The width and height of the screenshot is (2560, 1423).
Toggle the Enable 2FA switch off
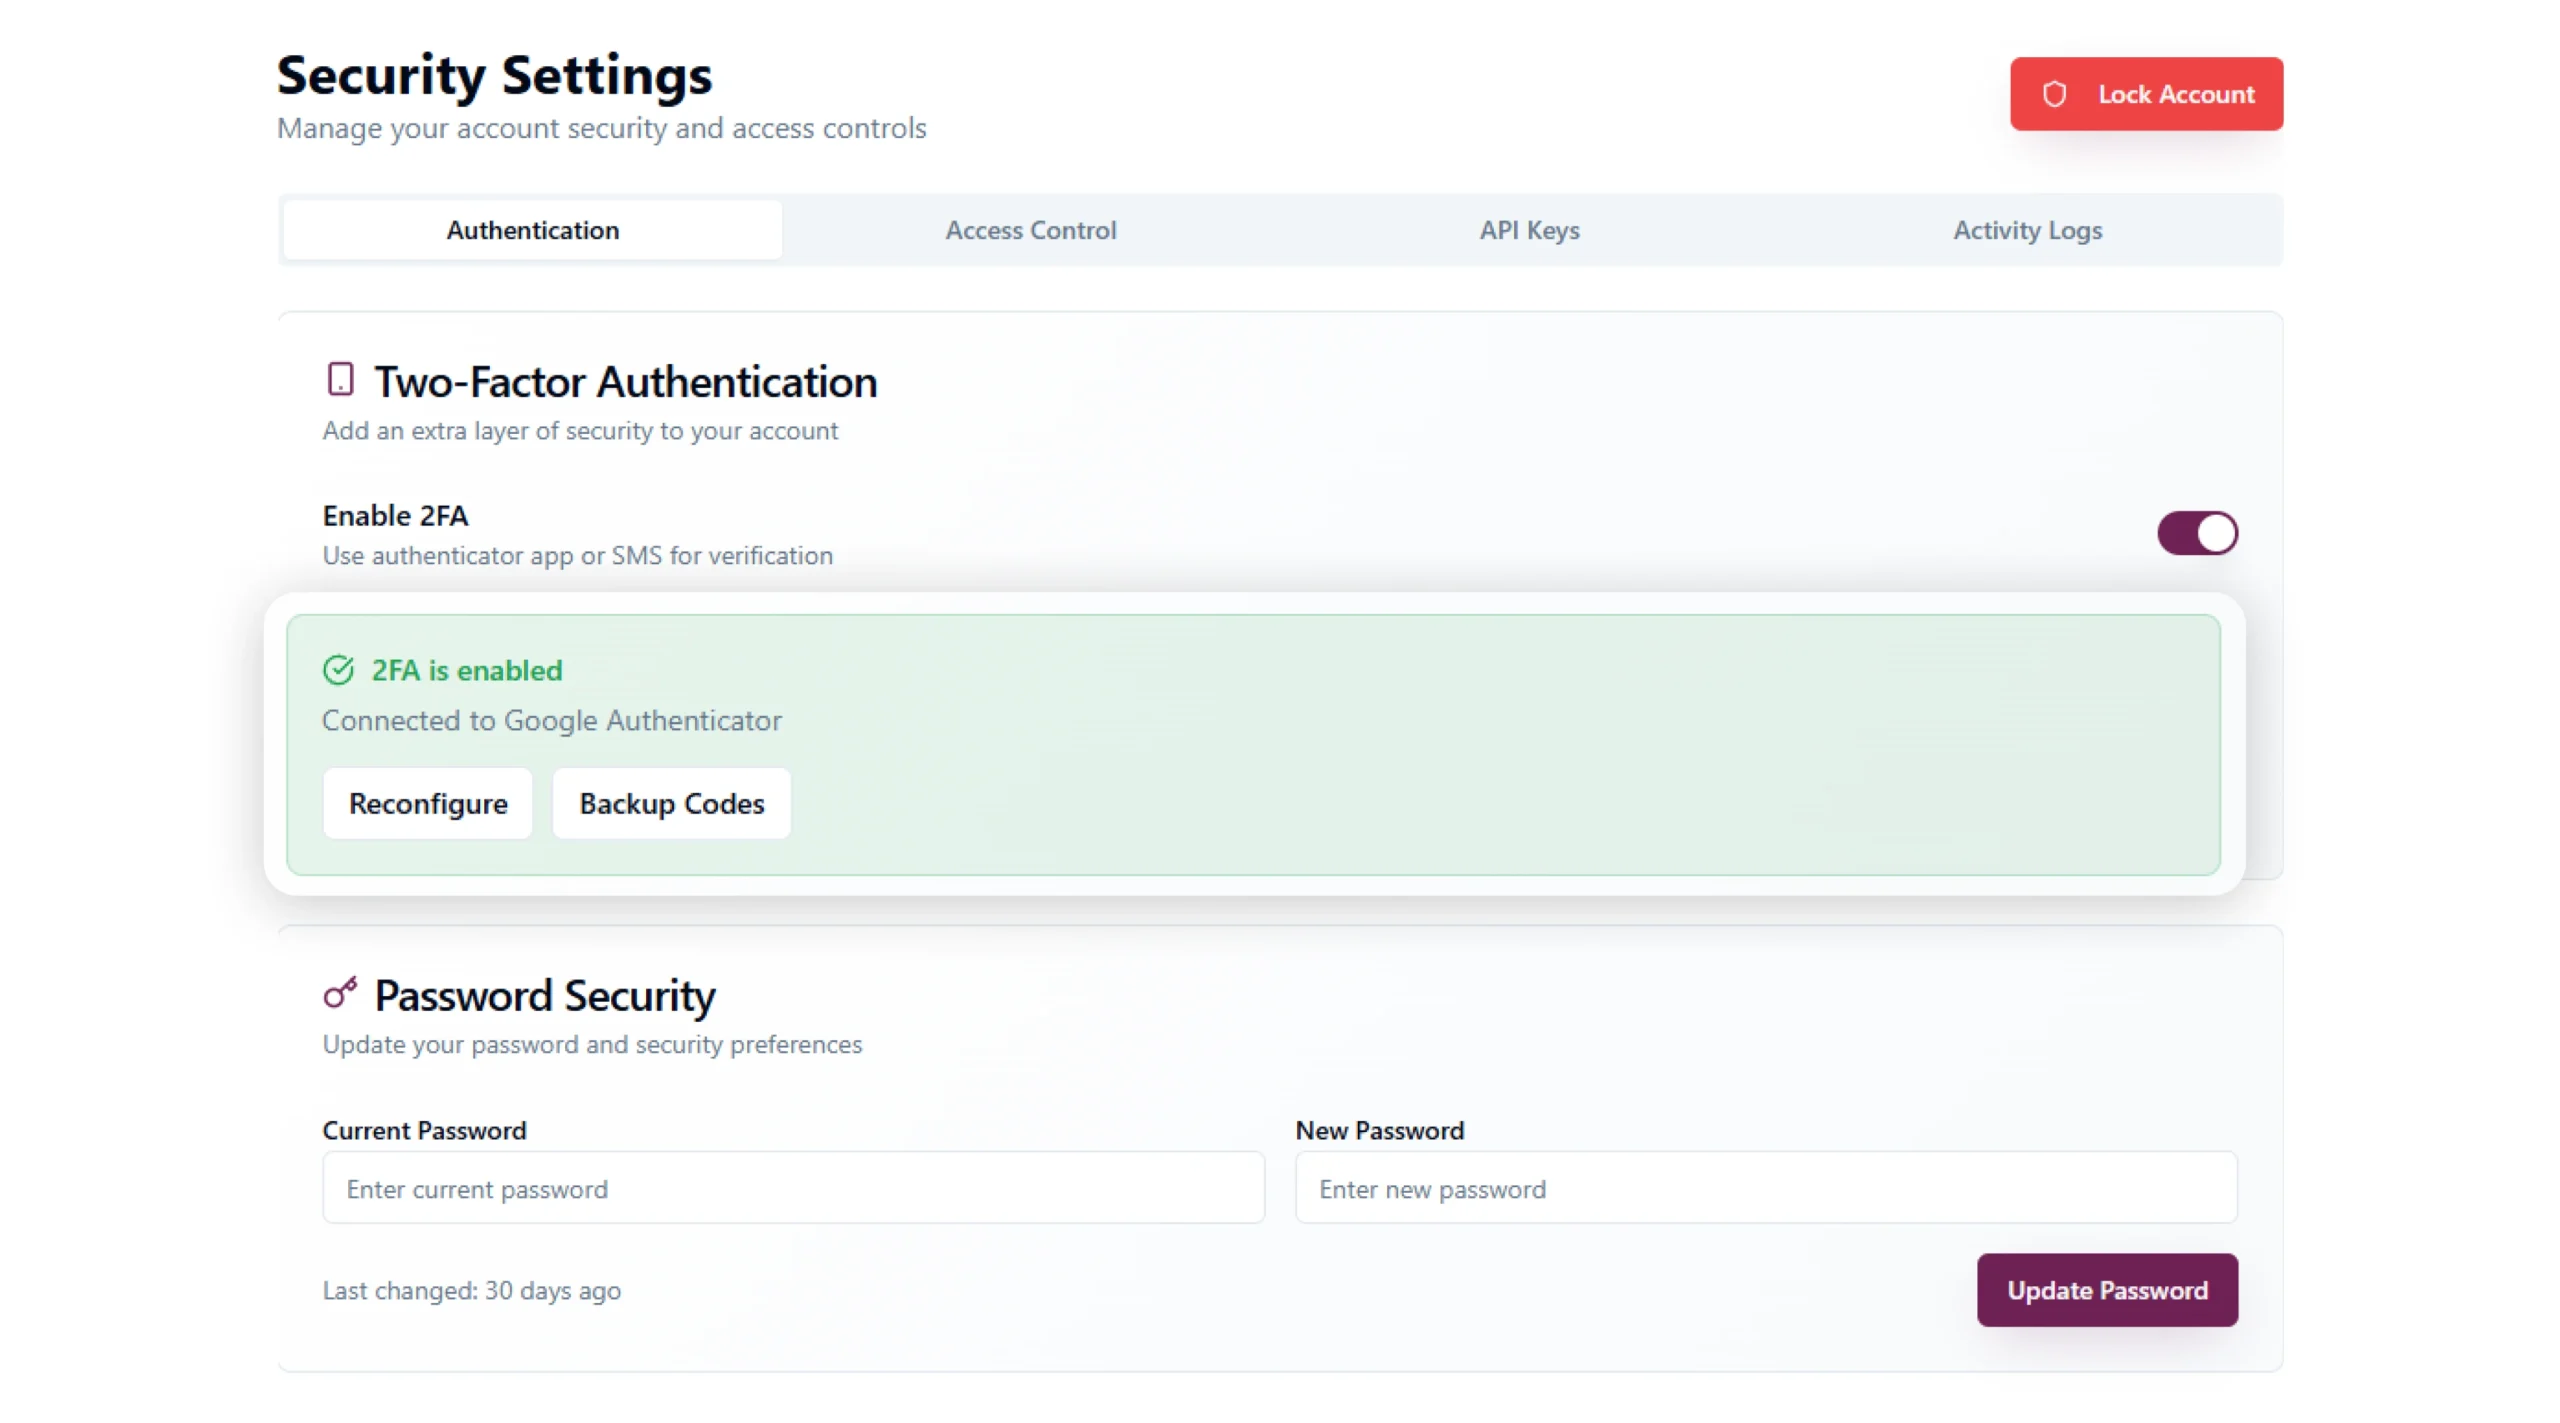(2197, 533)
